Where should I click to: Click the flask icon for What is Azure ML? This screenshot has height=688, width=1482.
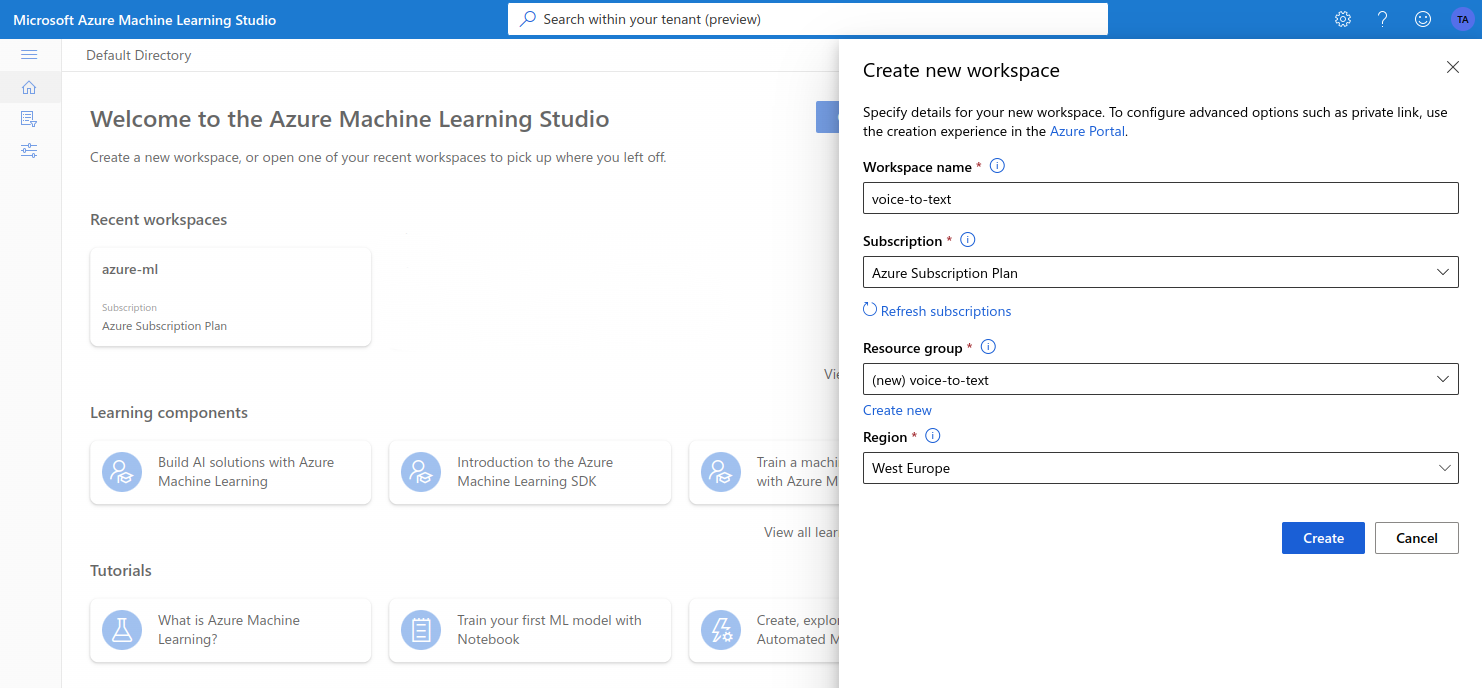122,630
